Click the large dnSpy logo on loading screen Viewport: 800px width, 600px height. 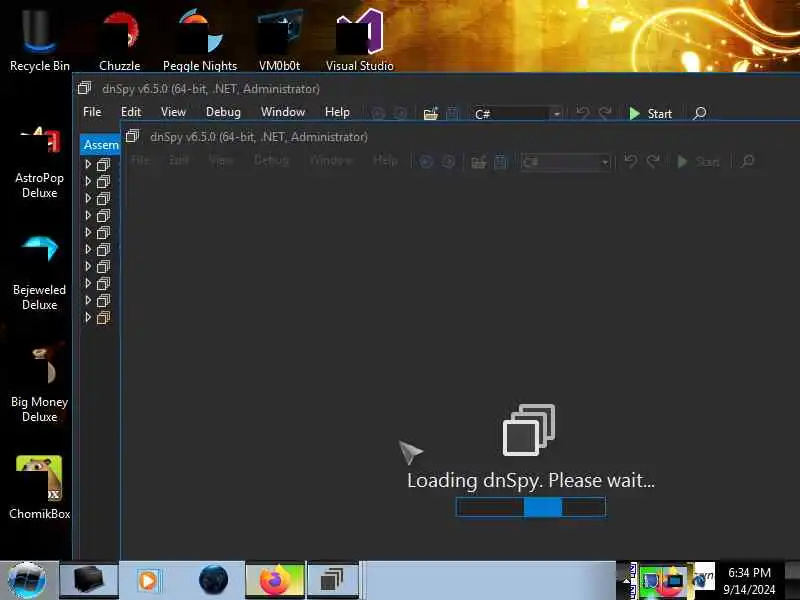pyautogui.click(x=529, y=430)
